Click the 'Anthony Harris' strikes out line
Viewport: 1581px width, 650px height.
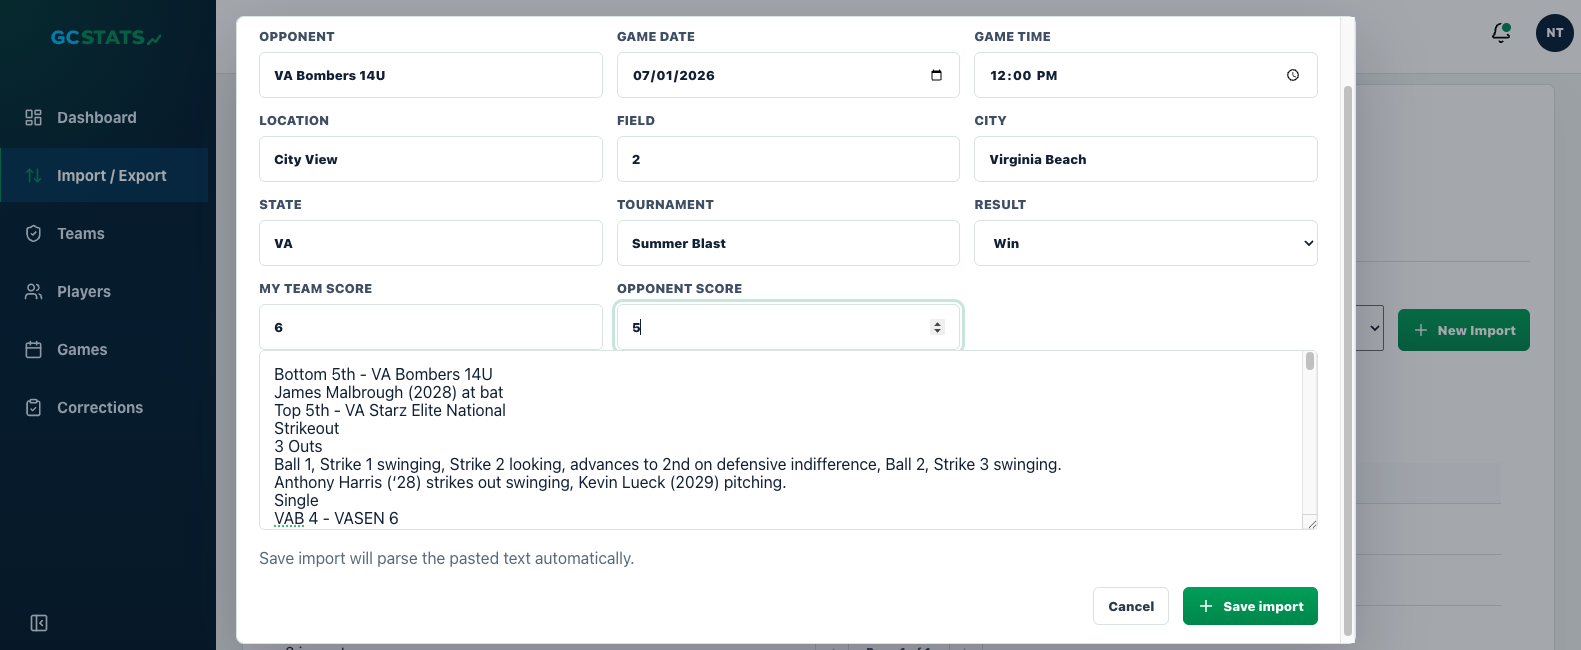pyautogui.click(x=530, y=482)
